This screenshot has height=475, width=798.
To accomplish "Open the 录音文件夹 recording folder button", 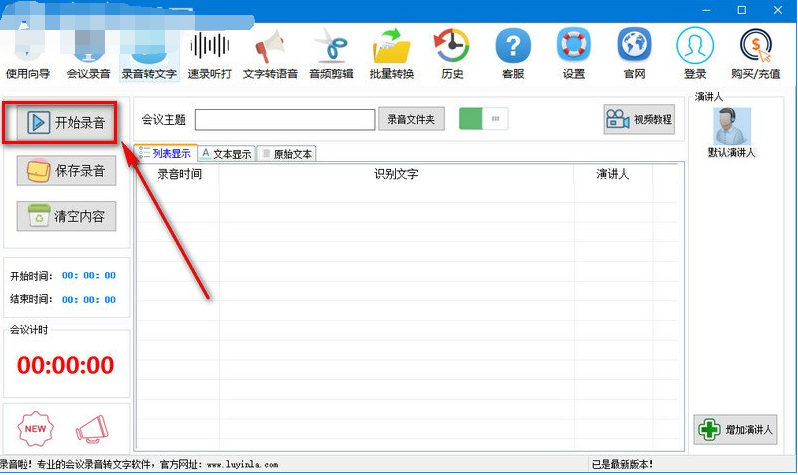I will [411, 119].
